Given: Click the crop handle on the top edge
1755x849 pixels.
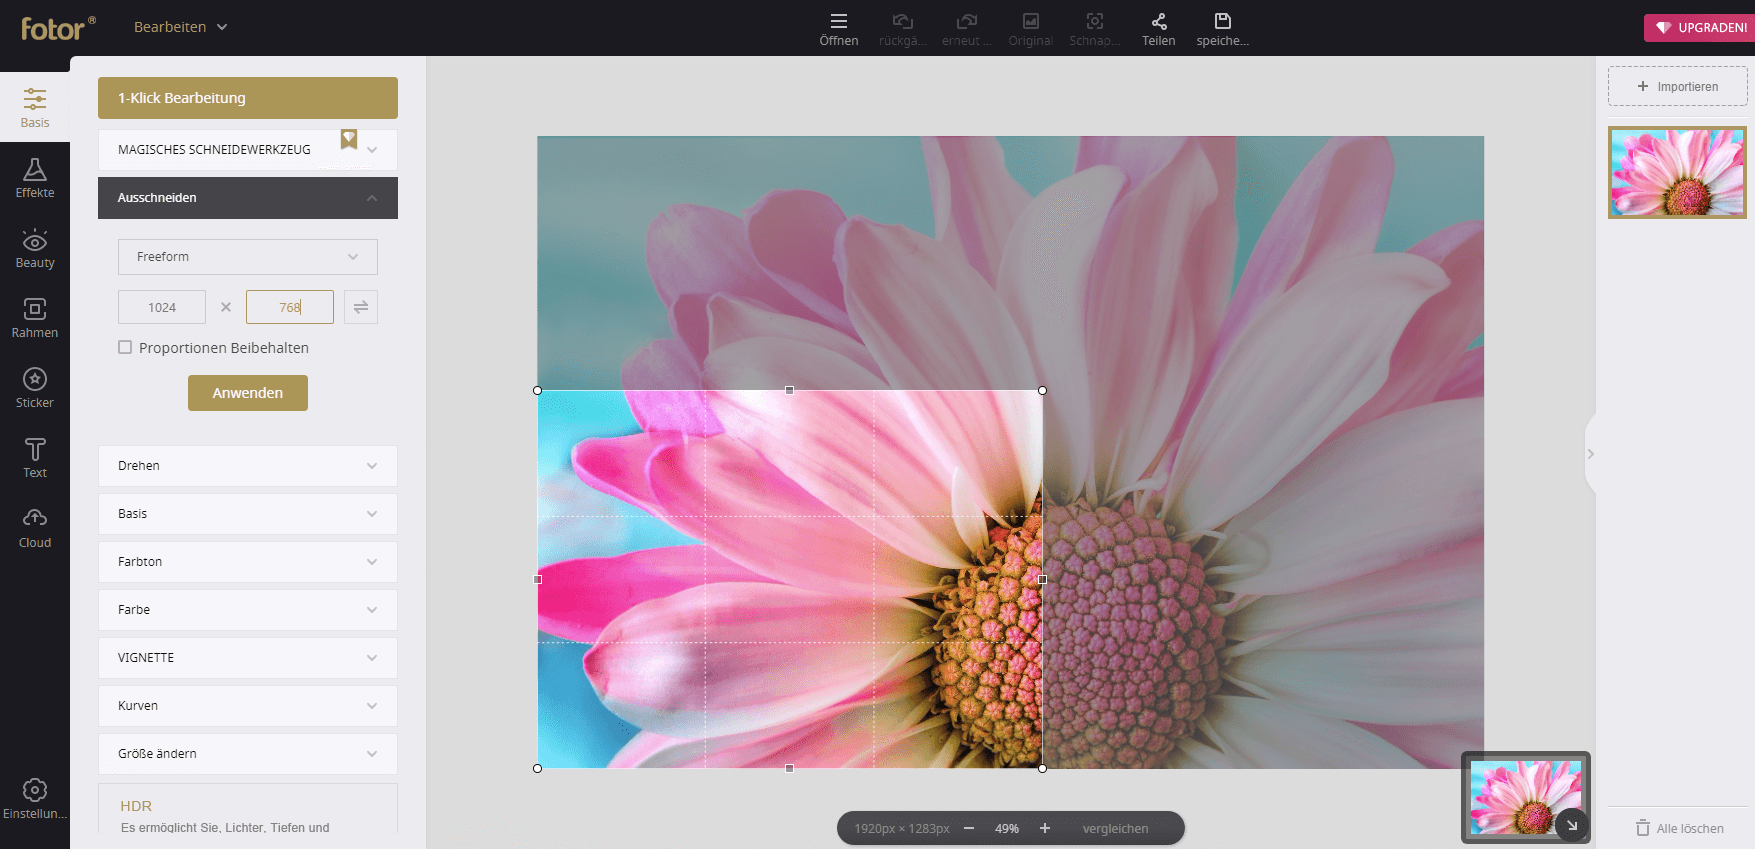Looking at the screenshot, I should tap(790, 390).
